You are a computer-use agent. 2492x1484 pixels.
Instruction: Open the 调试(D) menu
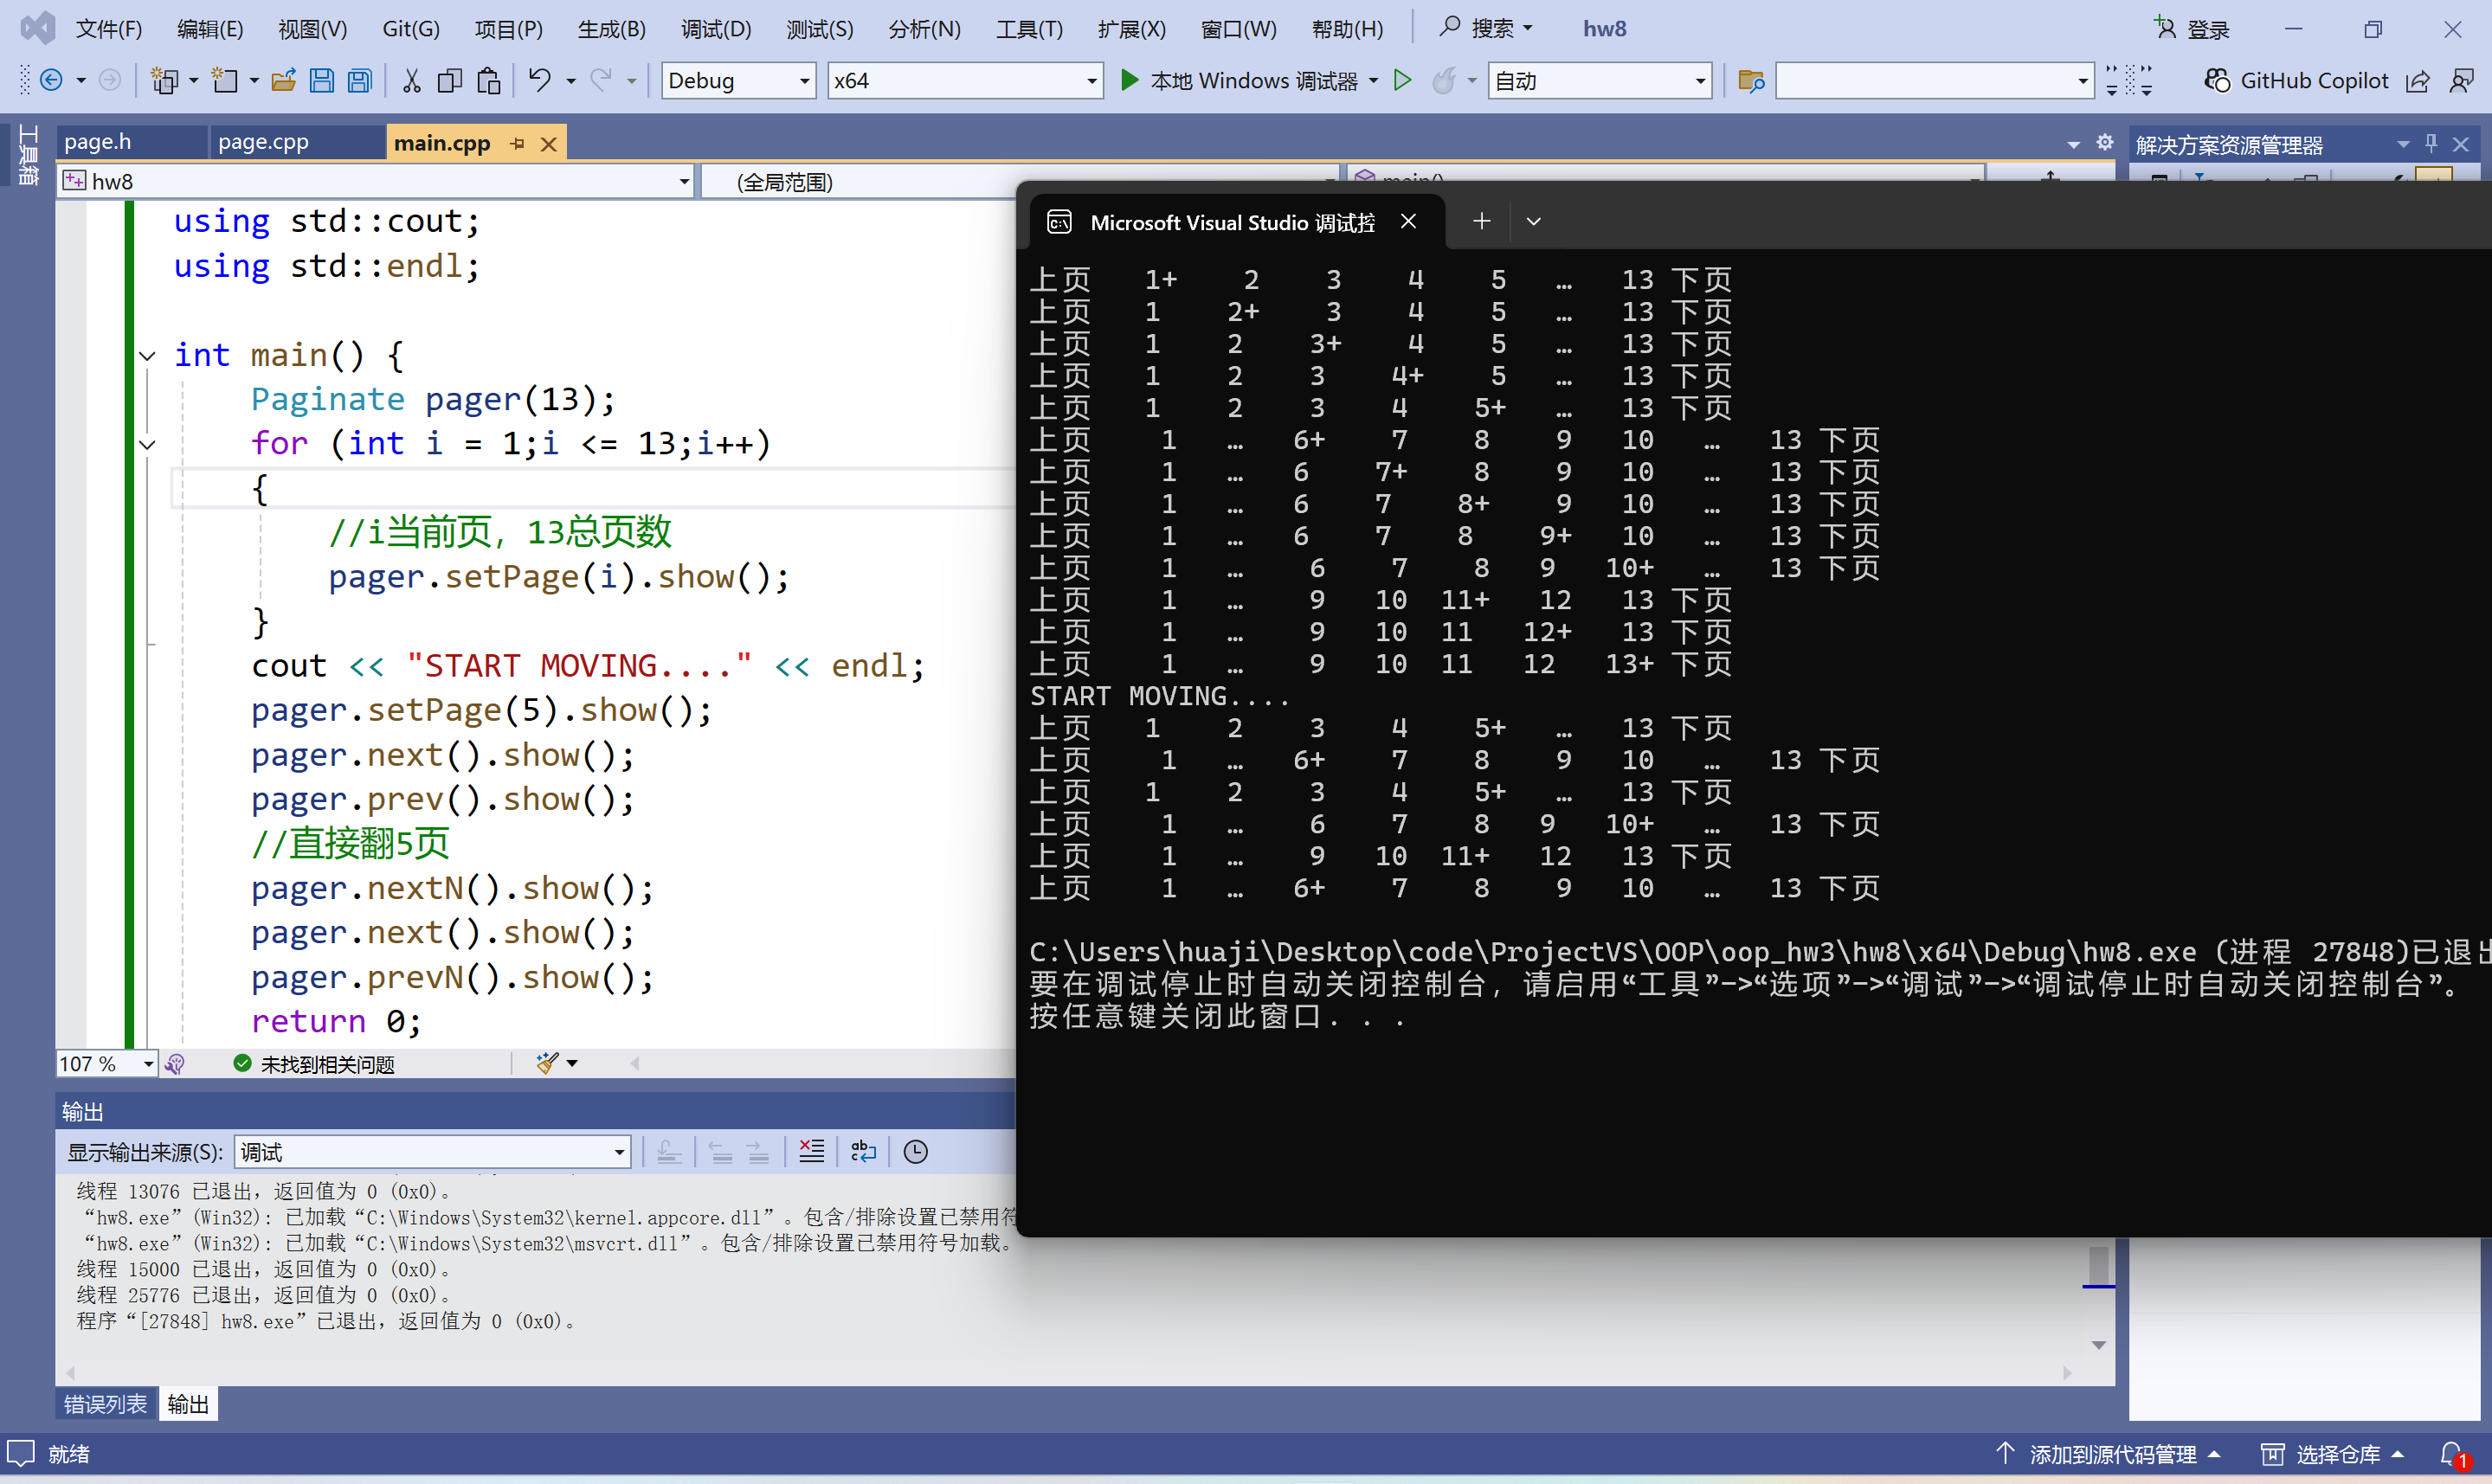715,29
